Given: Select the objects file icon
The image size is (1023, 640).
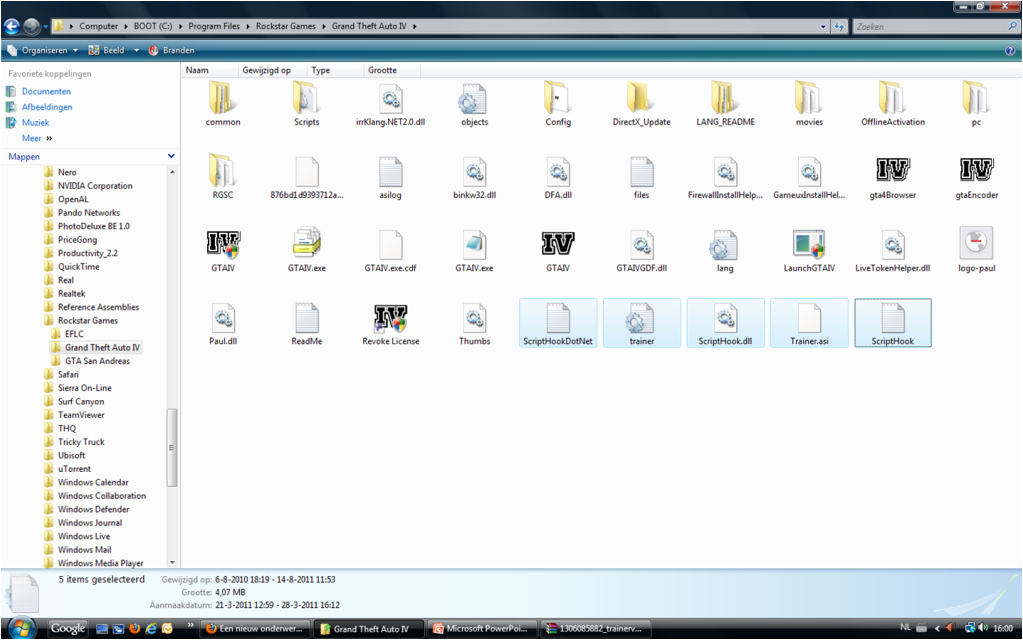Looking at the screenshot, I should point(474,99).
